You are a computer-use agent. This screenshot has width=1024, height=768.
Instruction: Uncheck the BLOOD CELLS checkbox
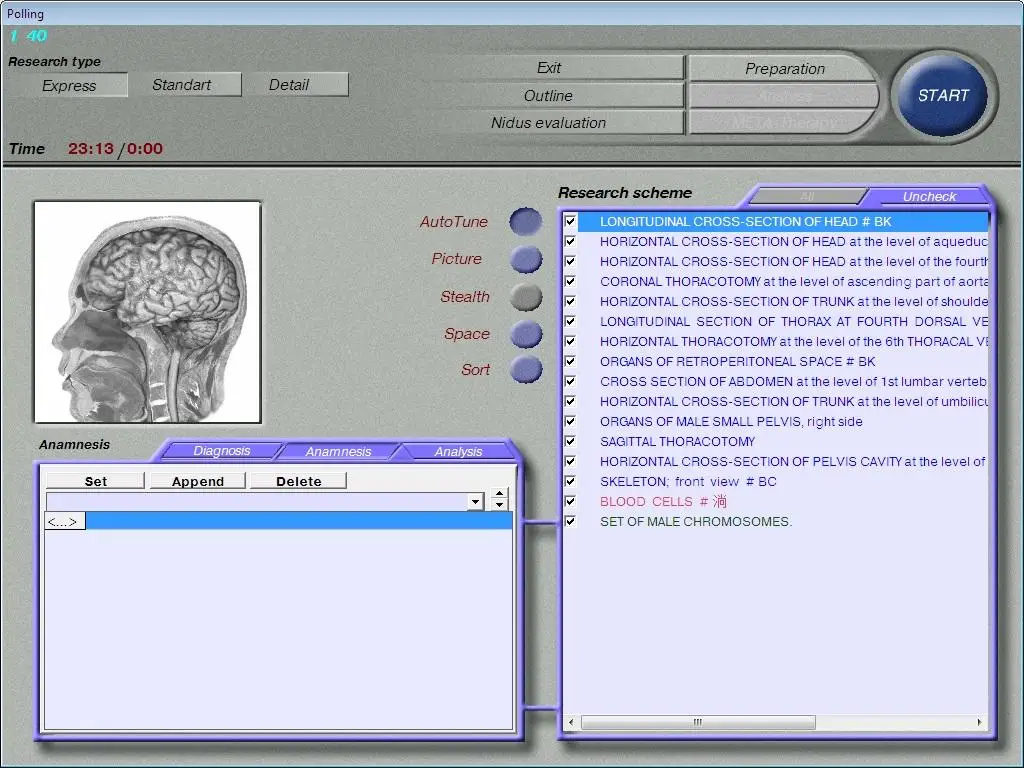click(570, 501)
